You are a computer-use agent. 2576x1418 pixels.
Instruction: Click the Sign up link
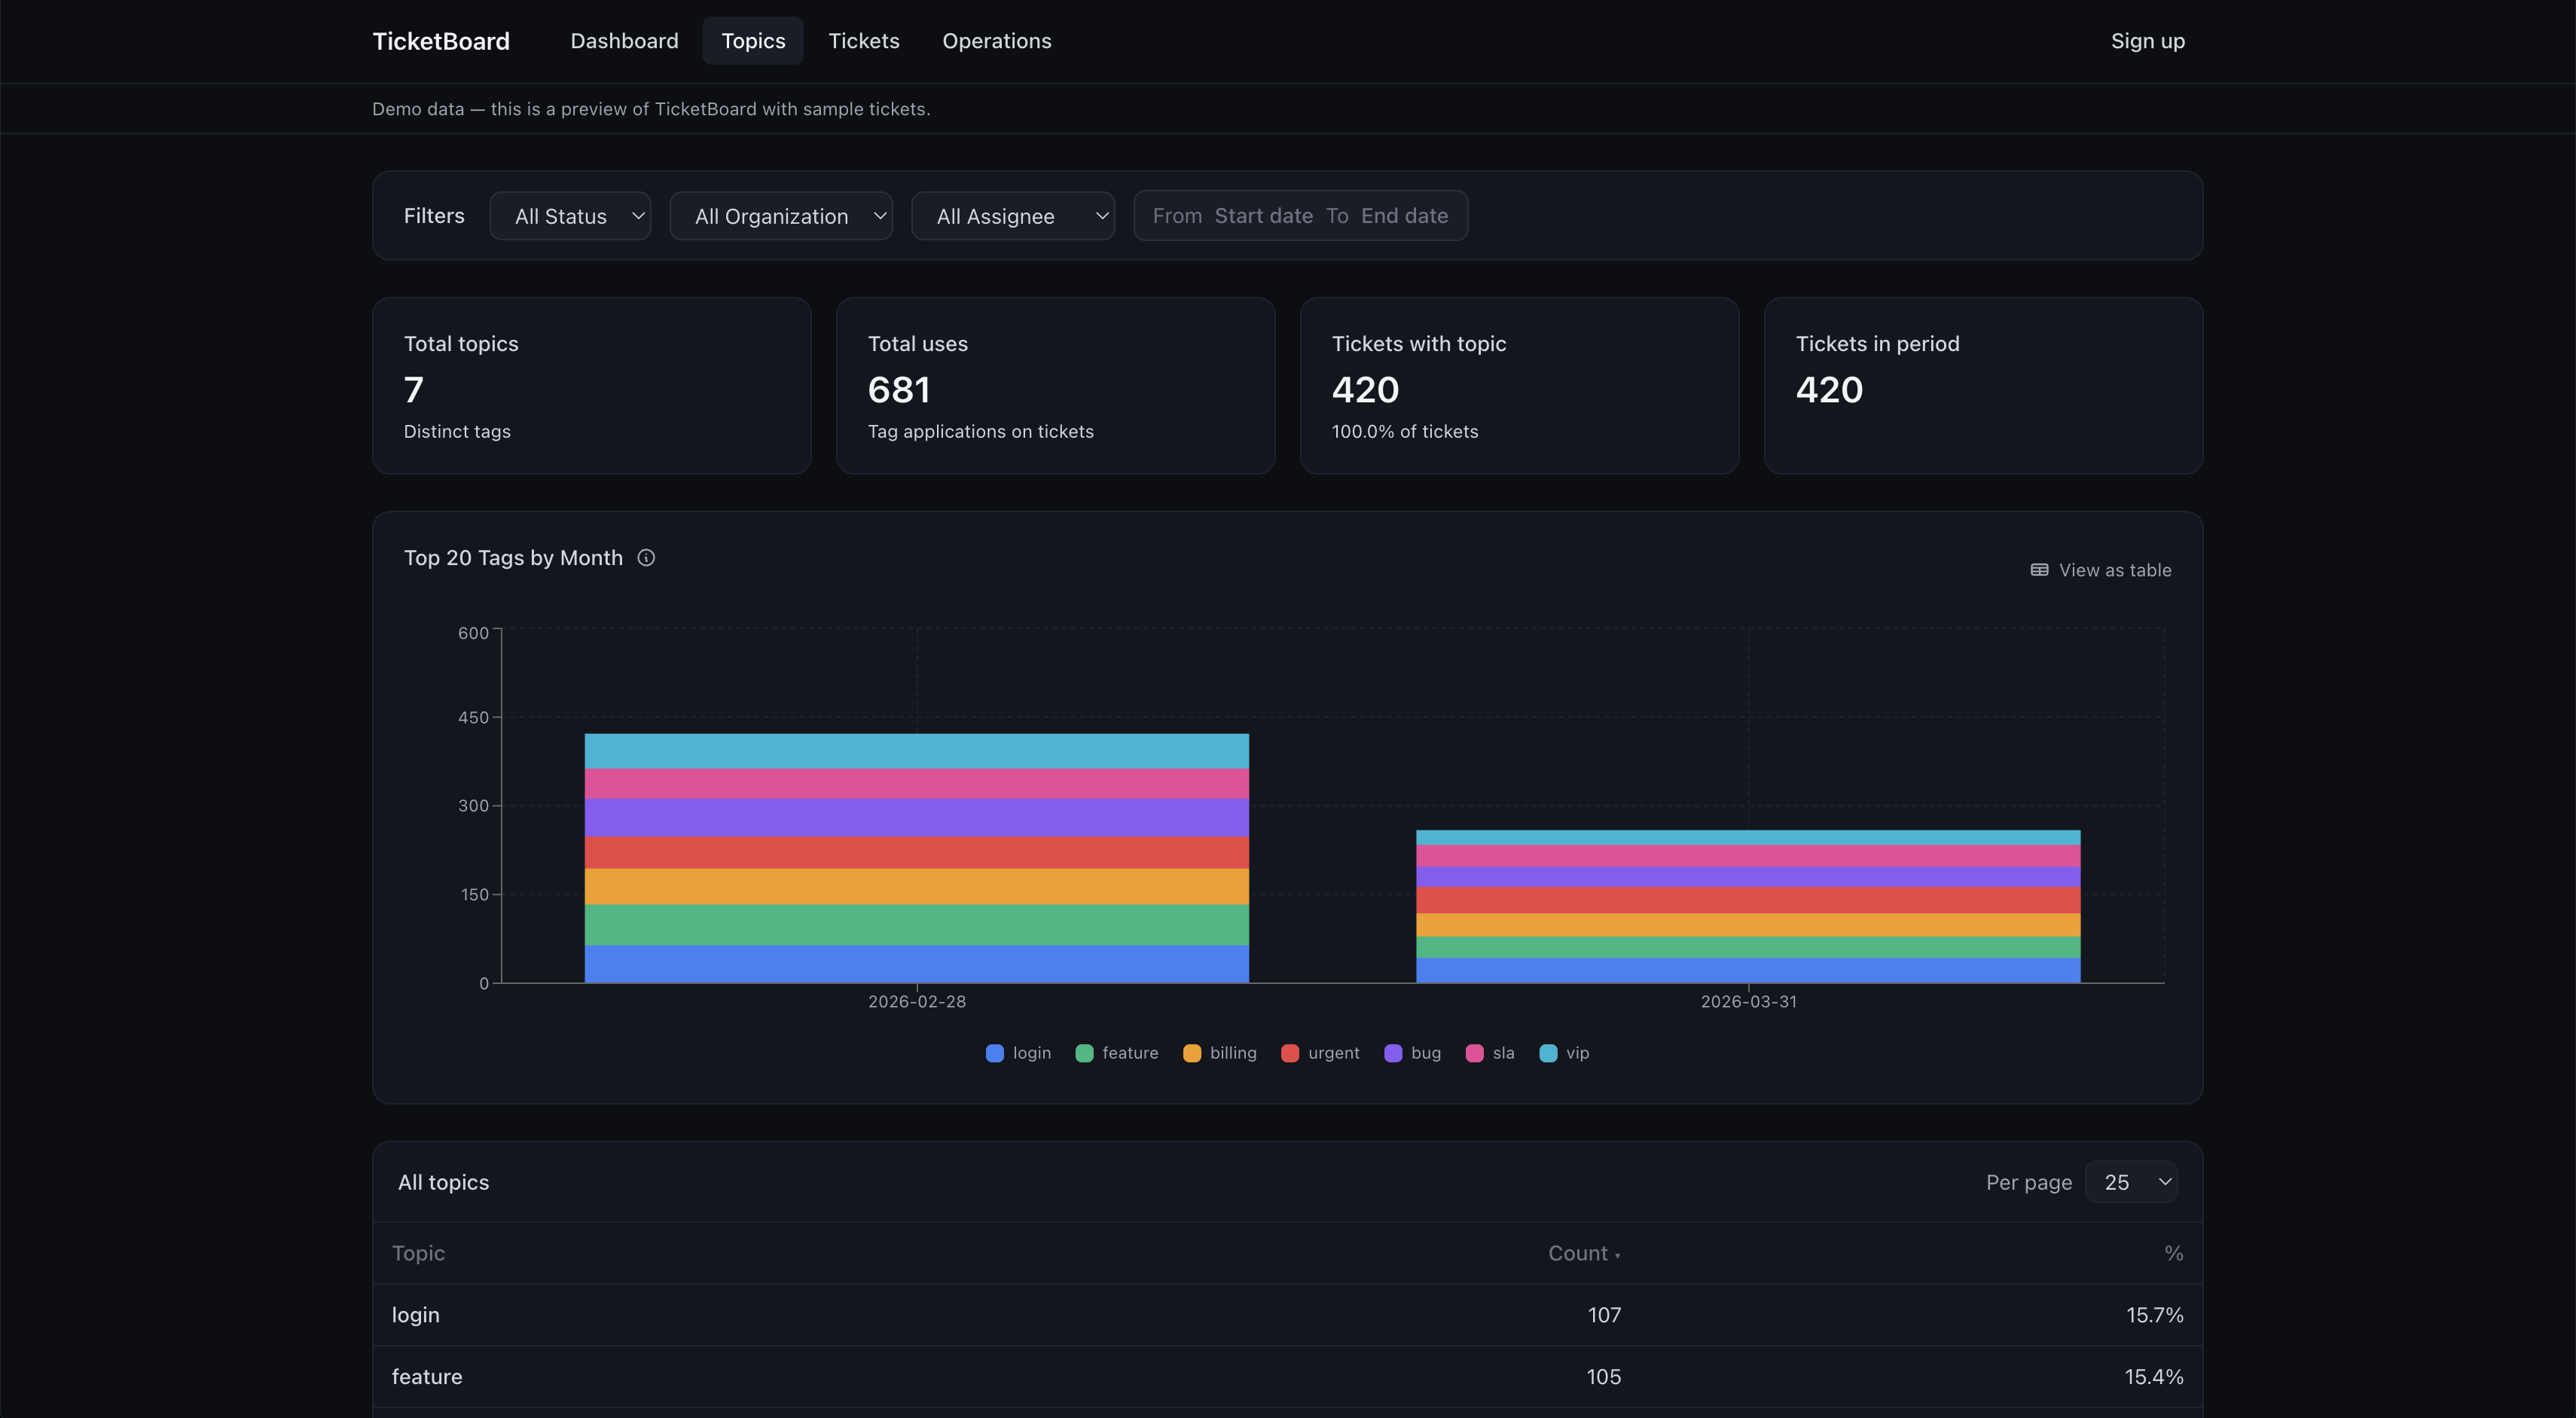click(2147, 41)
